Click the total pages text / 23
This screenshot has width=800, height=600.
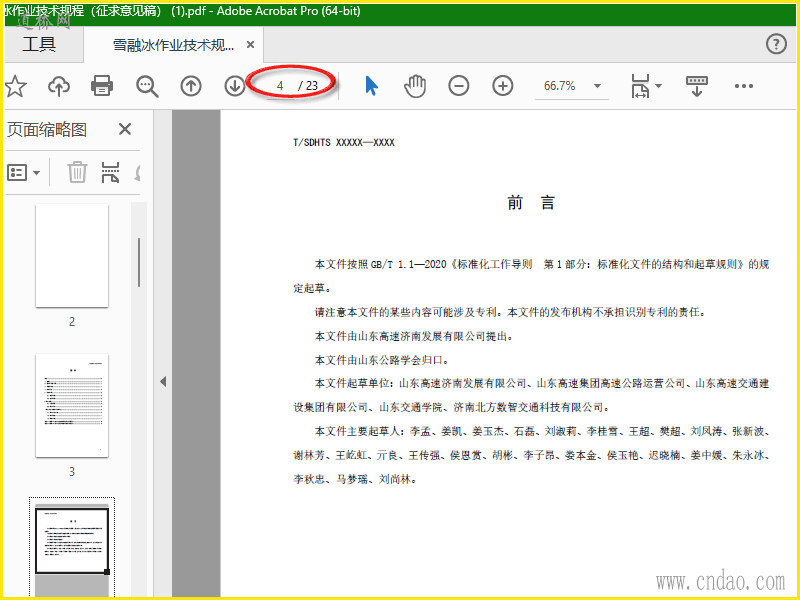[308, 86]
